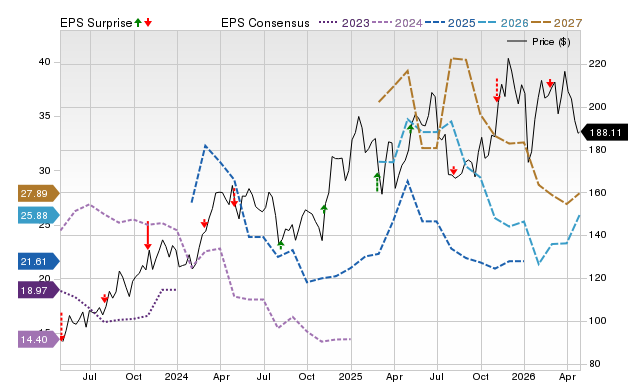Click the green up arrow in the EPS Surprise legend
The image size is (640, 382).
(x=138, y=23)
